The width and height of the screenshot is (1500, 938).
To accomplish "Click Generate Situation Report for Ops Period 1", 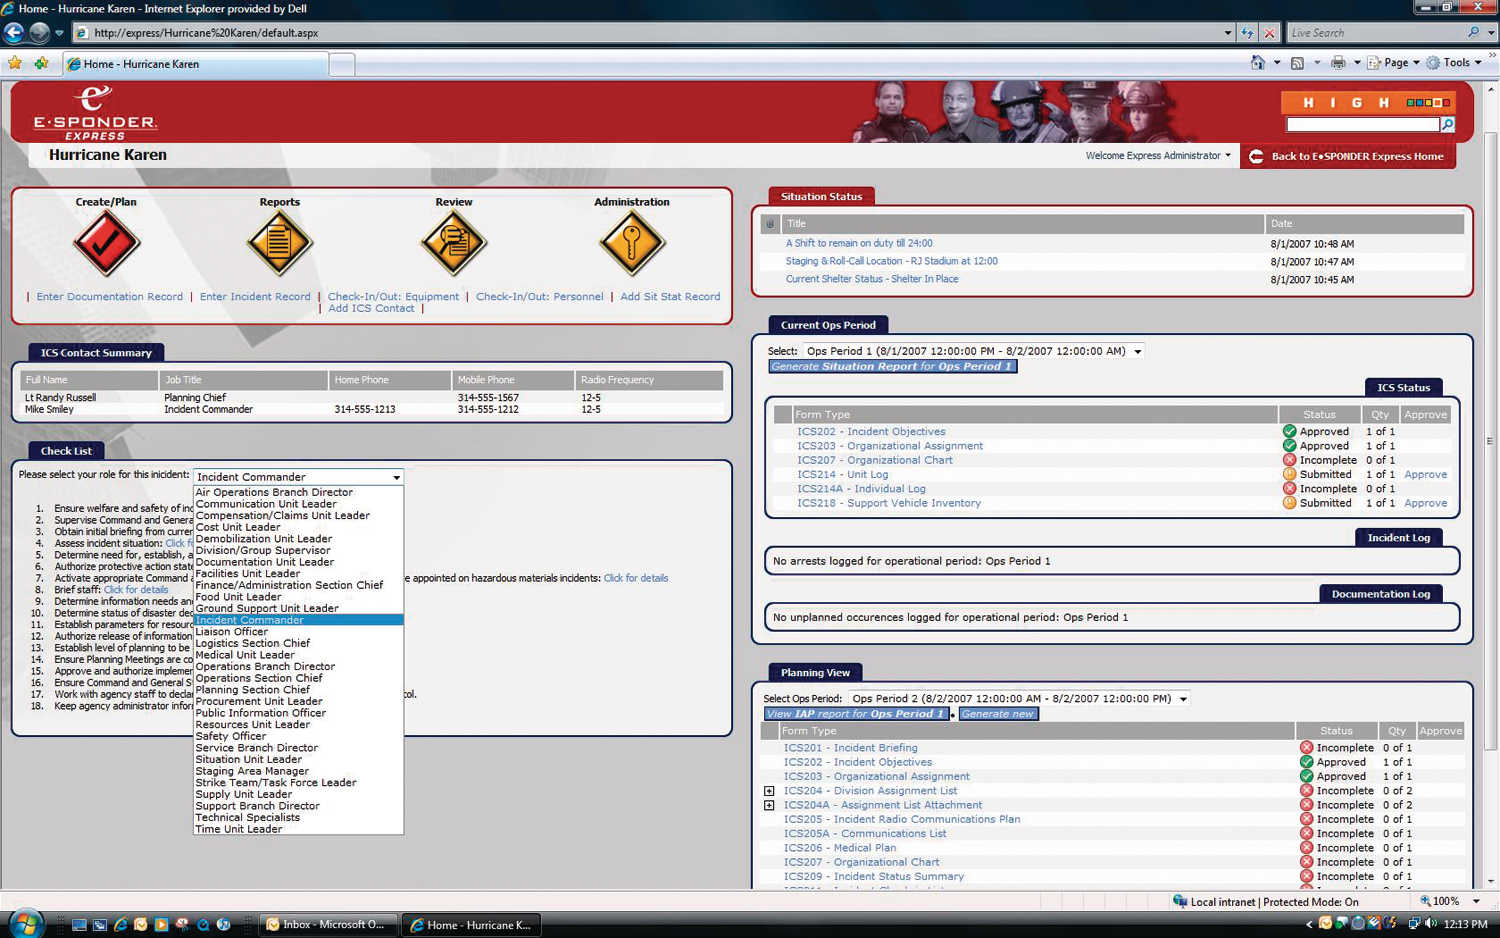I will [x=892, y=367].
